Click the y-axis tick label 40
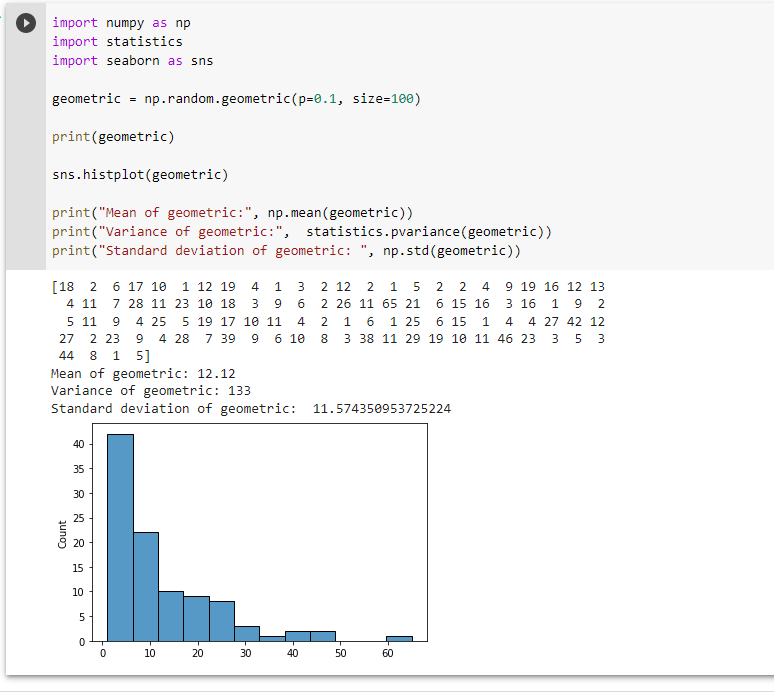The image size is (774, 697). [x=78, y=444]
